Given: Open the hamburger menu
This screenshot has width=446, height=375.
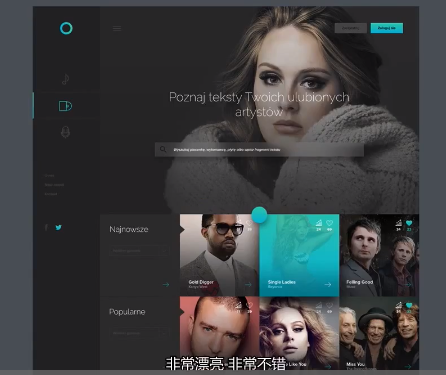Looking at the screenshot, I should (117, 28).
